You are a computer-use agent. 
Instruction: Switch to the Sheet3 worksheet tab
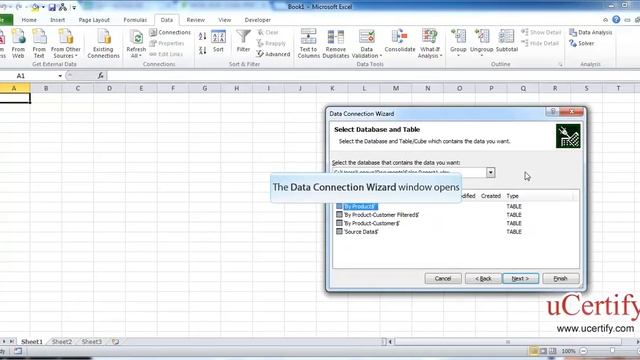pos(91,342)
